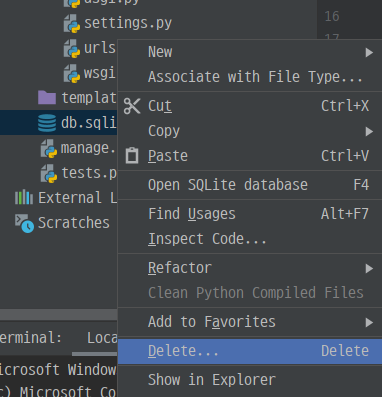Click the External Libraries bar-chart icon

point(24,198)
